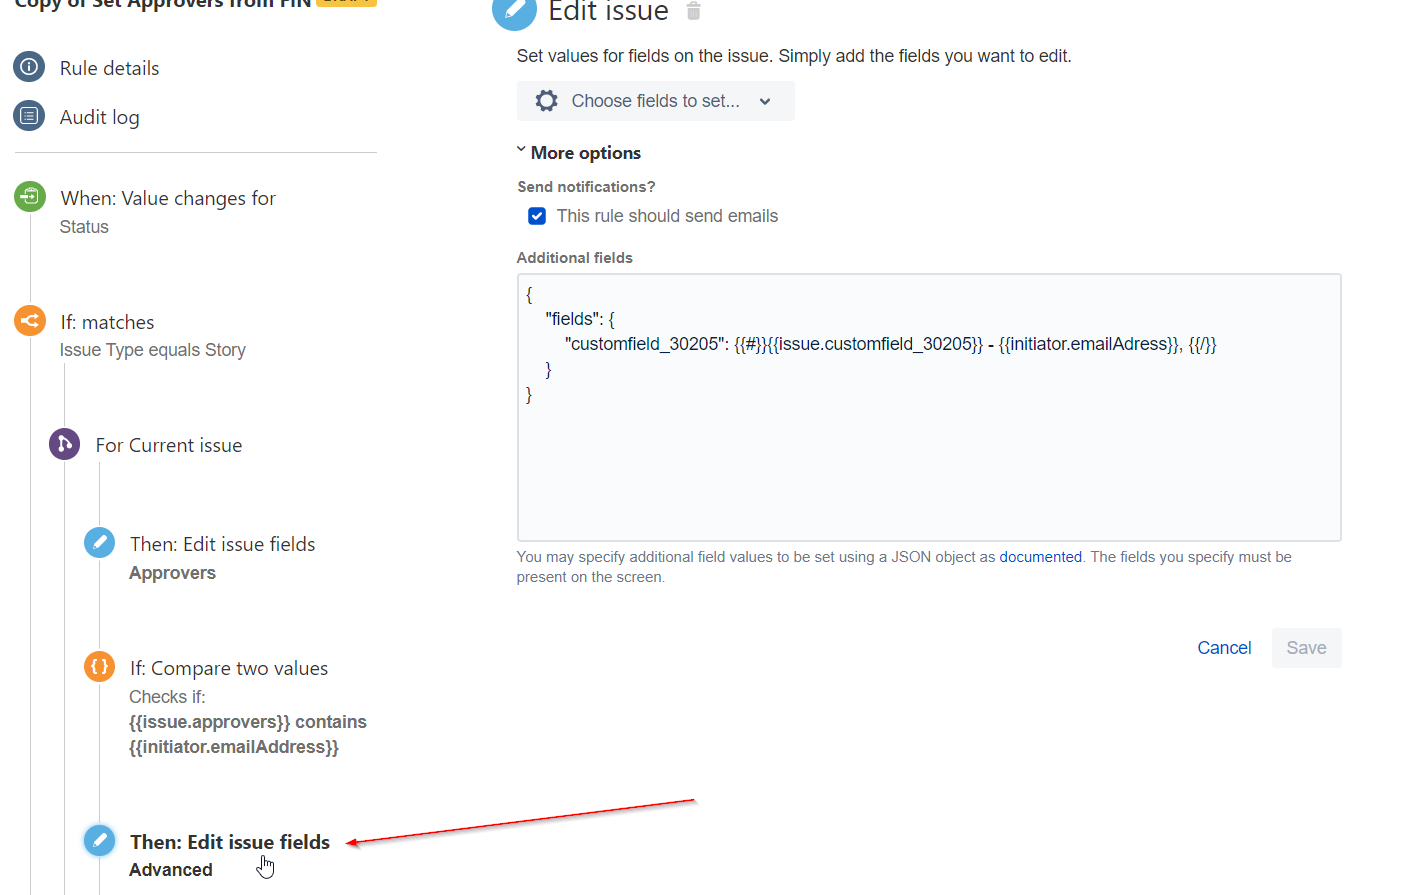Click the Cancel link
This screenshot has width=1415, height=895.
coord(1224,648)
